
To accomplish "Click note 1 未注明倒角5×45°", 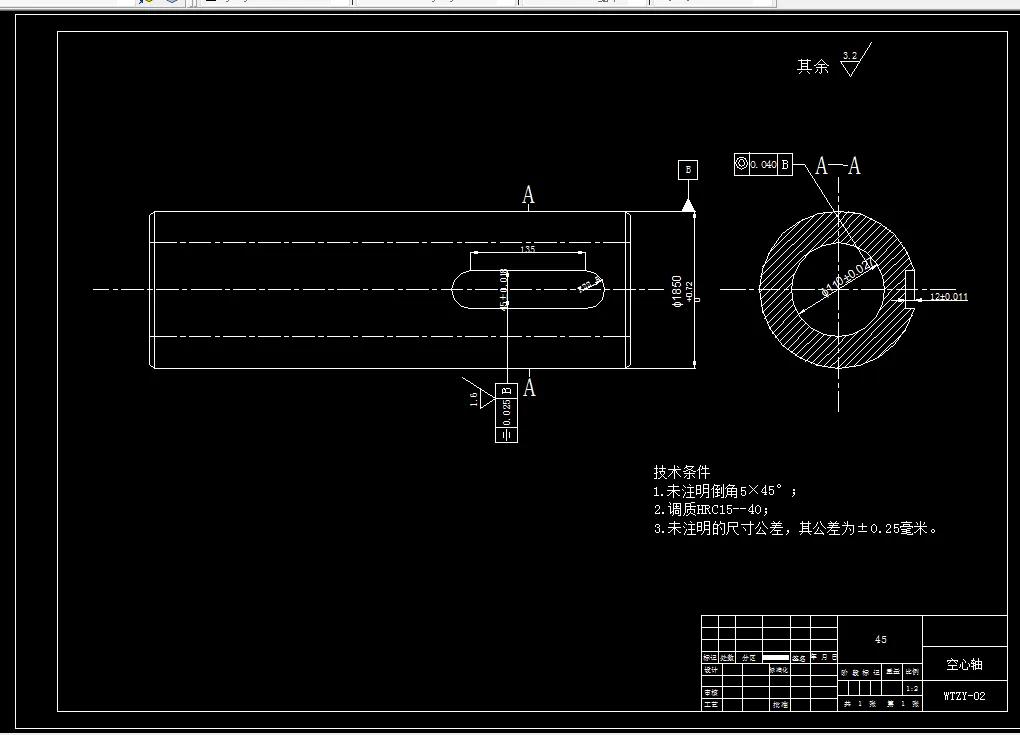I will 725,491.
